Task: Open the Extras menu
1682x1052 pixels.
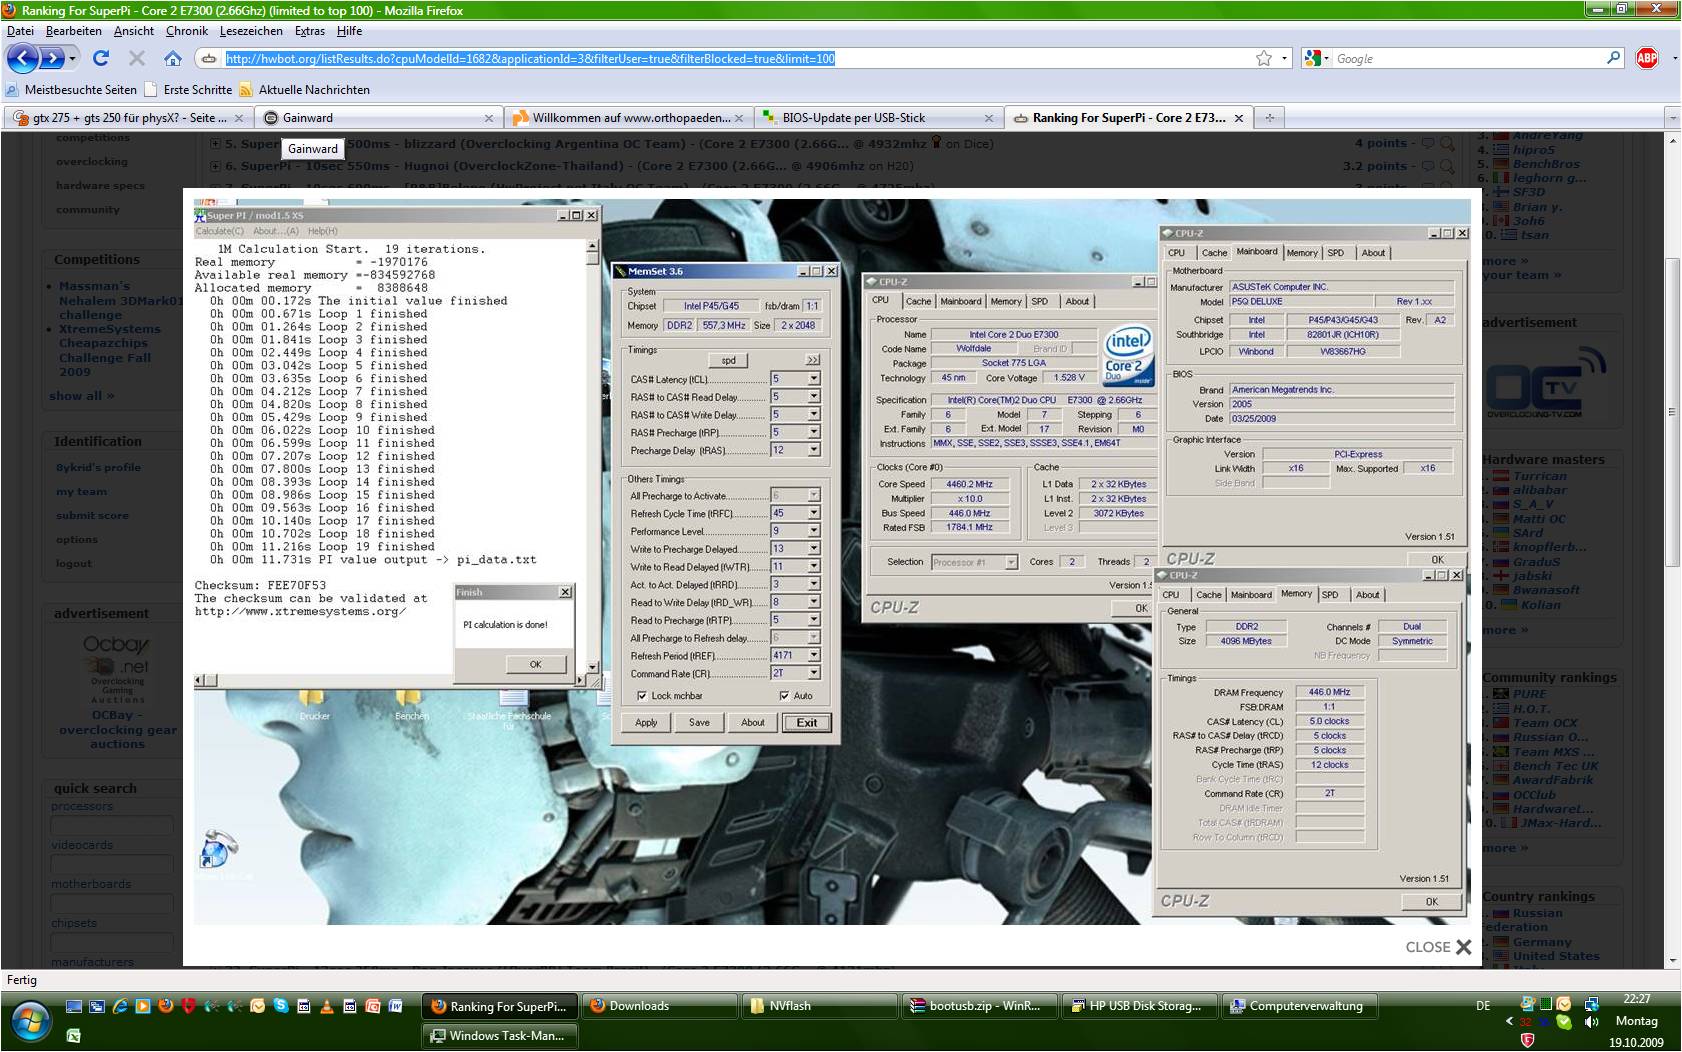Action: 310,31
